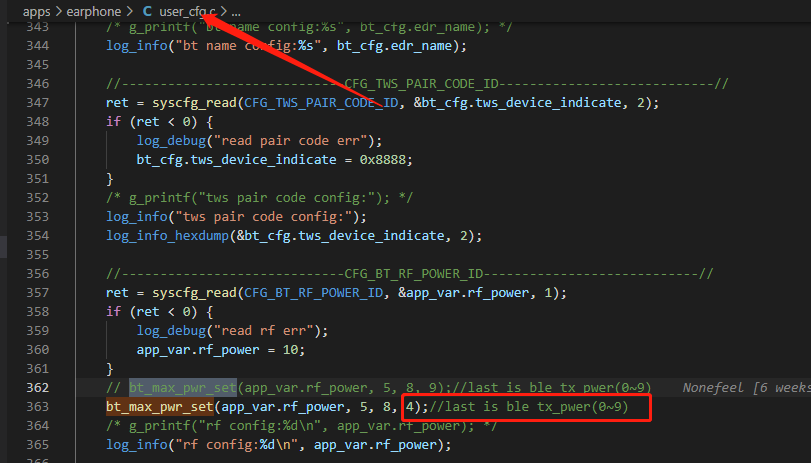Click the 'last is ble tx_pwer(0~9)' comment on line 363
Image resolution: width=811 pixels, height=463 pixels.
[529, 407]
